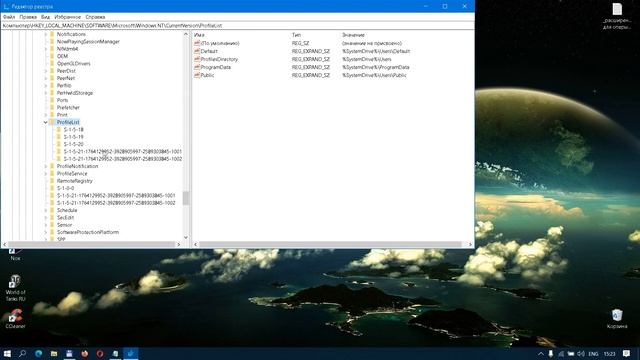Select the S-1-5-18 subkey folder icon
Image resolution: width=640 pixels, height=360 pixels.
pyautogui.click(x=58, y=129)
